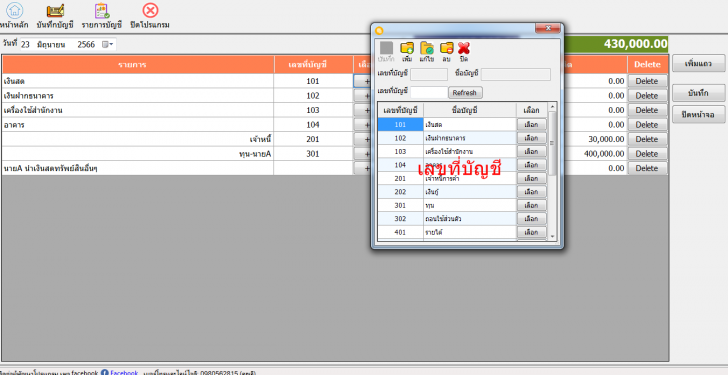Image resolution: width=728 pixels, height=375 pixels.
Task: Delete the เงินฝากธนาคาร row
Action: 647,96
